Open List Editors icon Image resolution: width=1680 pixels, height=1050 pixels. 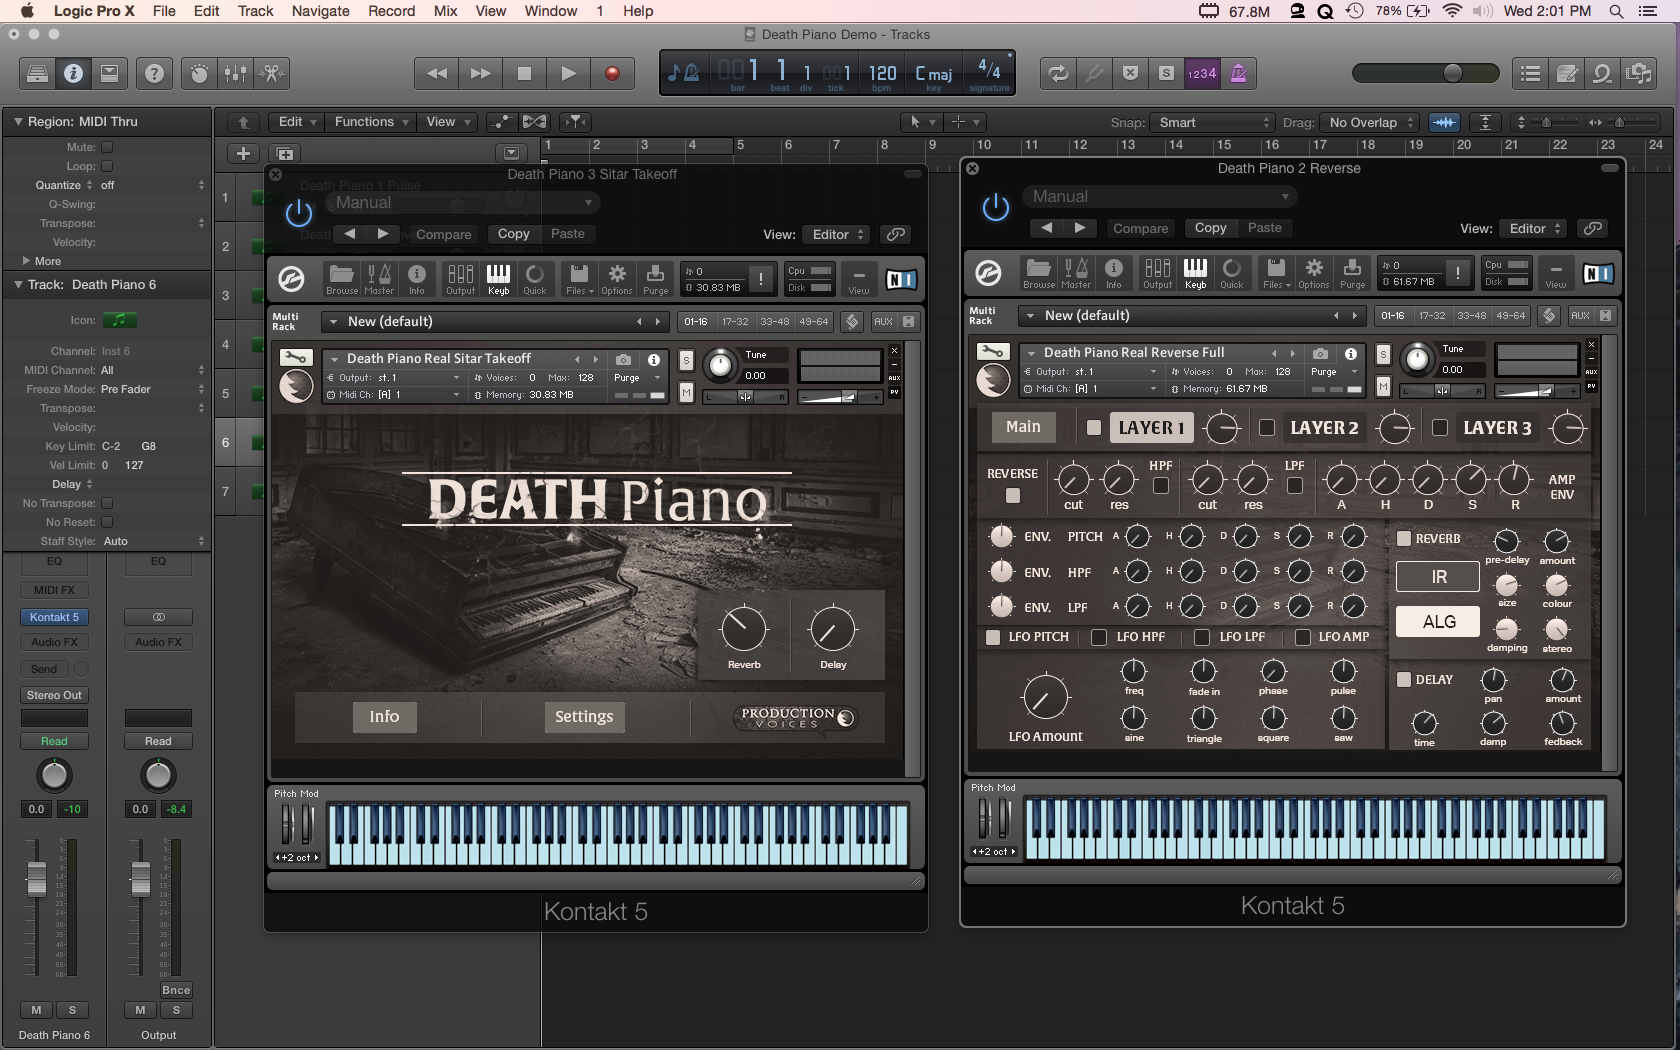click(x=1530, y=73)
